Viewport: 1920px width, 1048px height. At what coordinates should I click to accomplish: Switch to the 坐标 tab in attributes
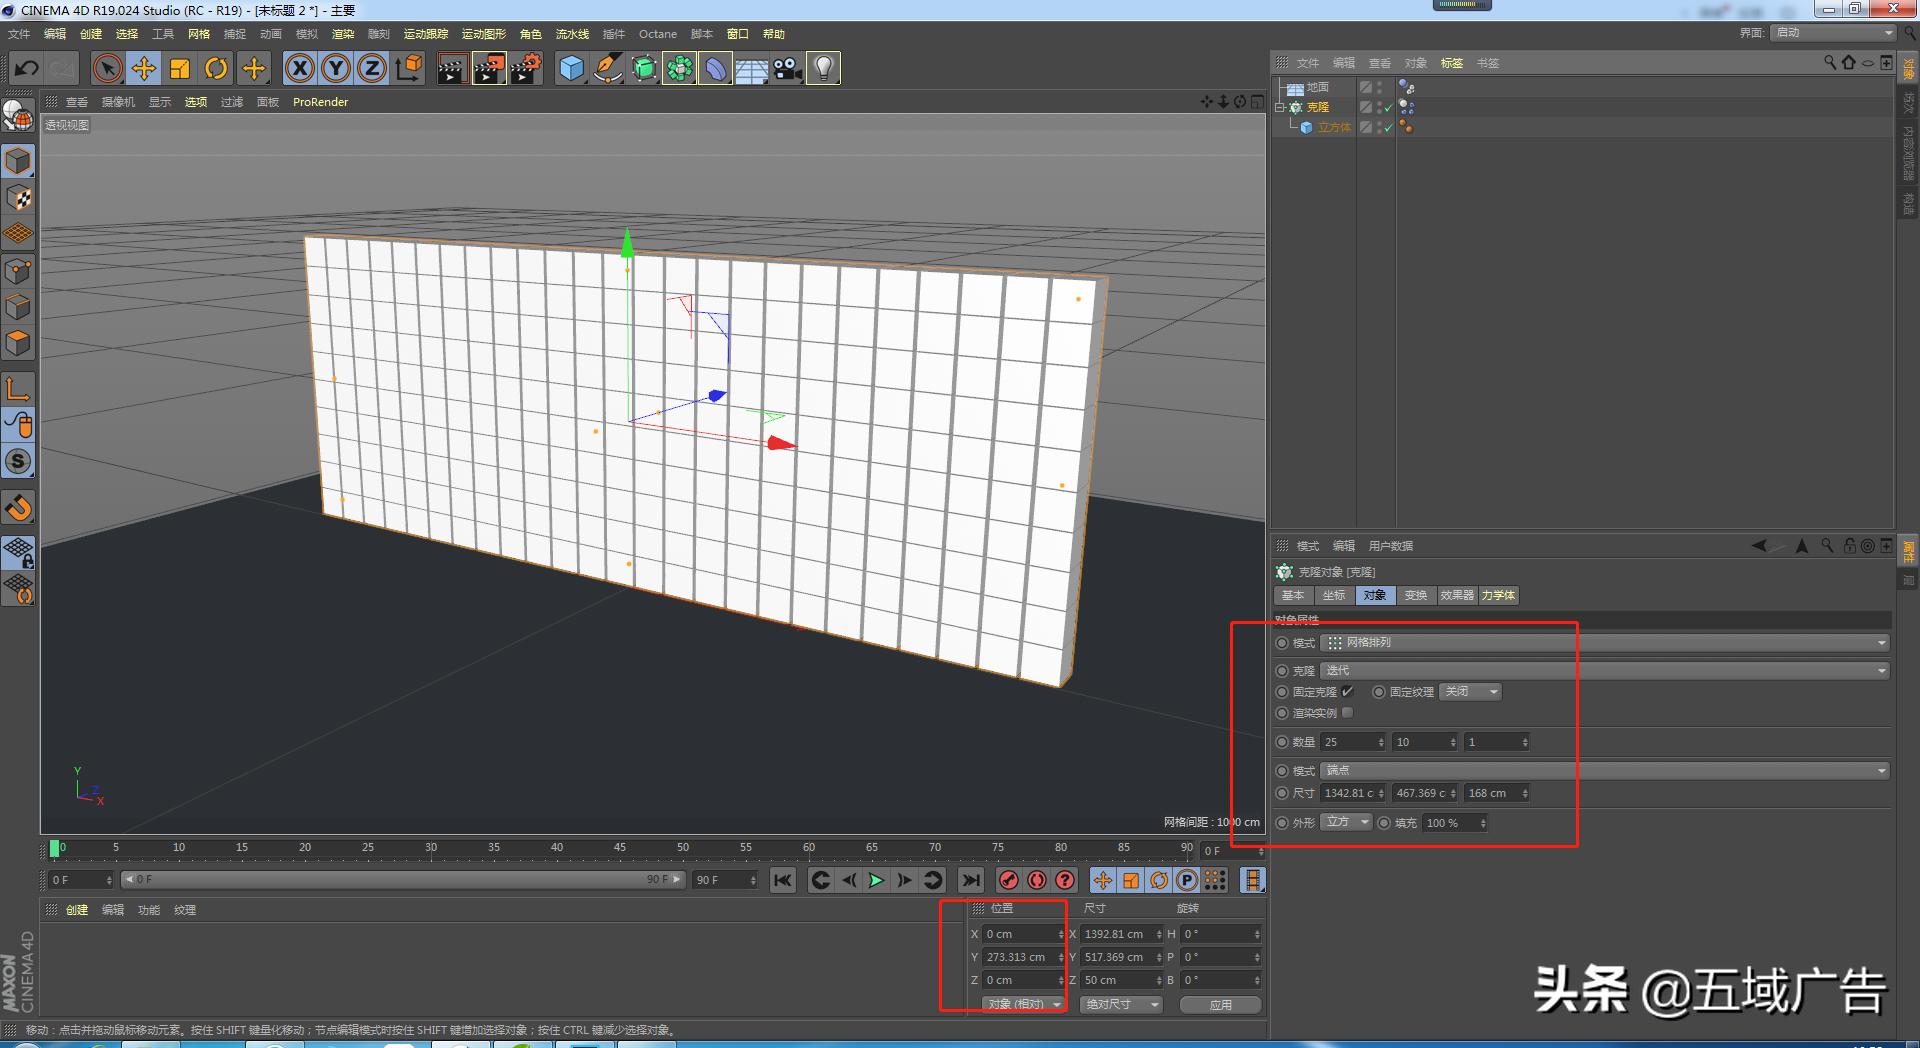[1333, 595]
